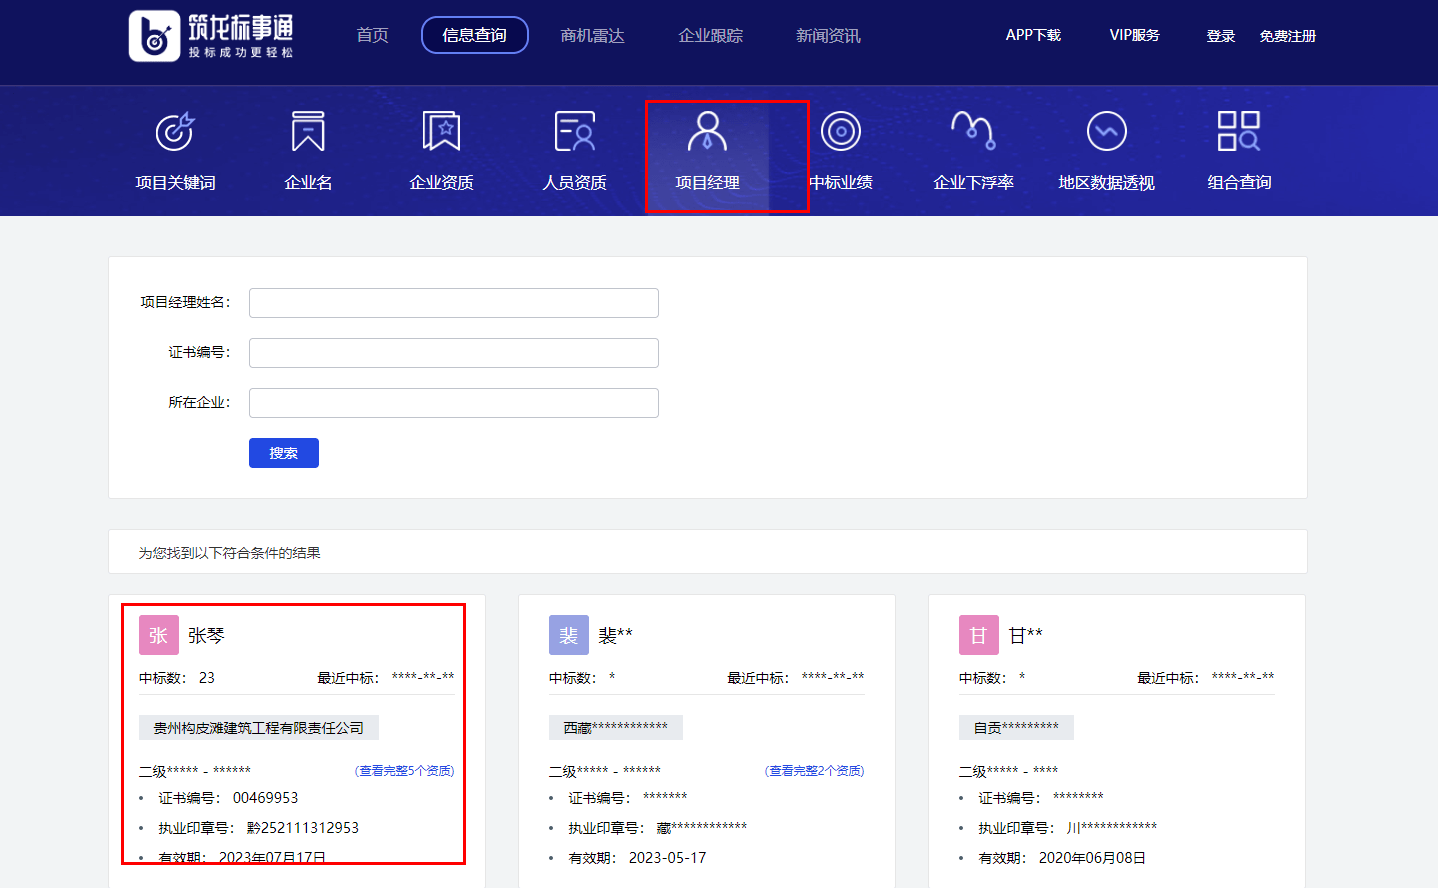The height and width of the screenshot is (888, 1438).
Task: Select the 企业资质 star badge icon
Action: (x=441, y=132)
